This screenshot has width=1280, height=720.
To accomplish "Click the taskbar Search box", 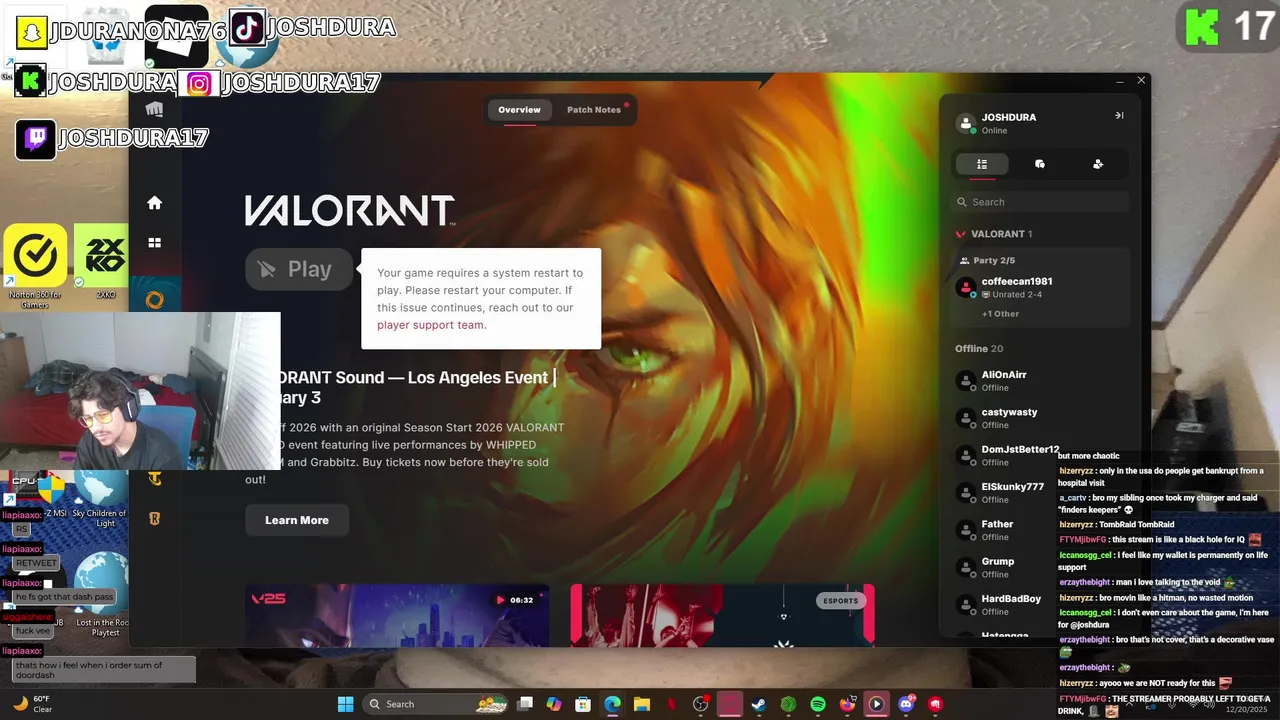I will (437, 704).
